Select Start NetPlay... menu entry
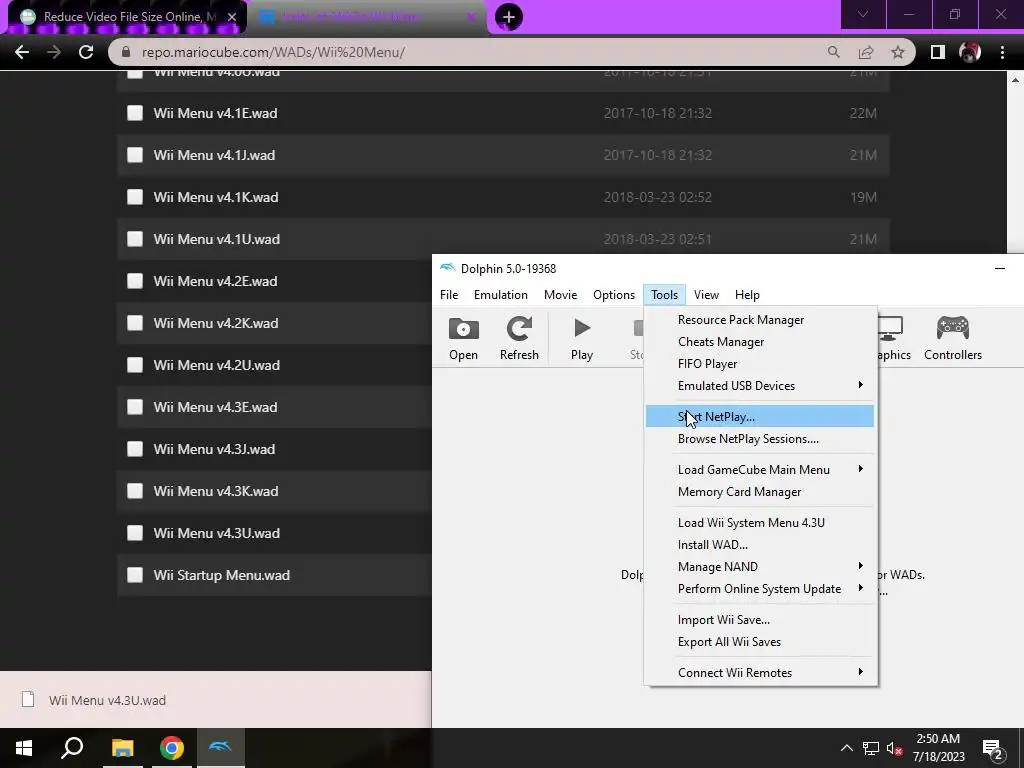Image resolution: width=1024 pixels, height=768 pixels. point(760,416)
